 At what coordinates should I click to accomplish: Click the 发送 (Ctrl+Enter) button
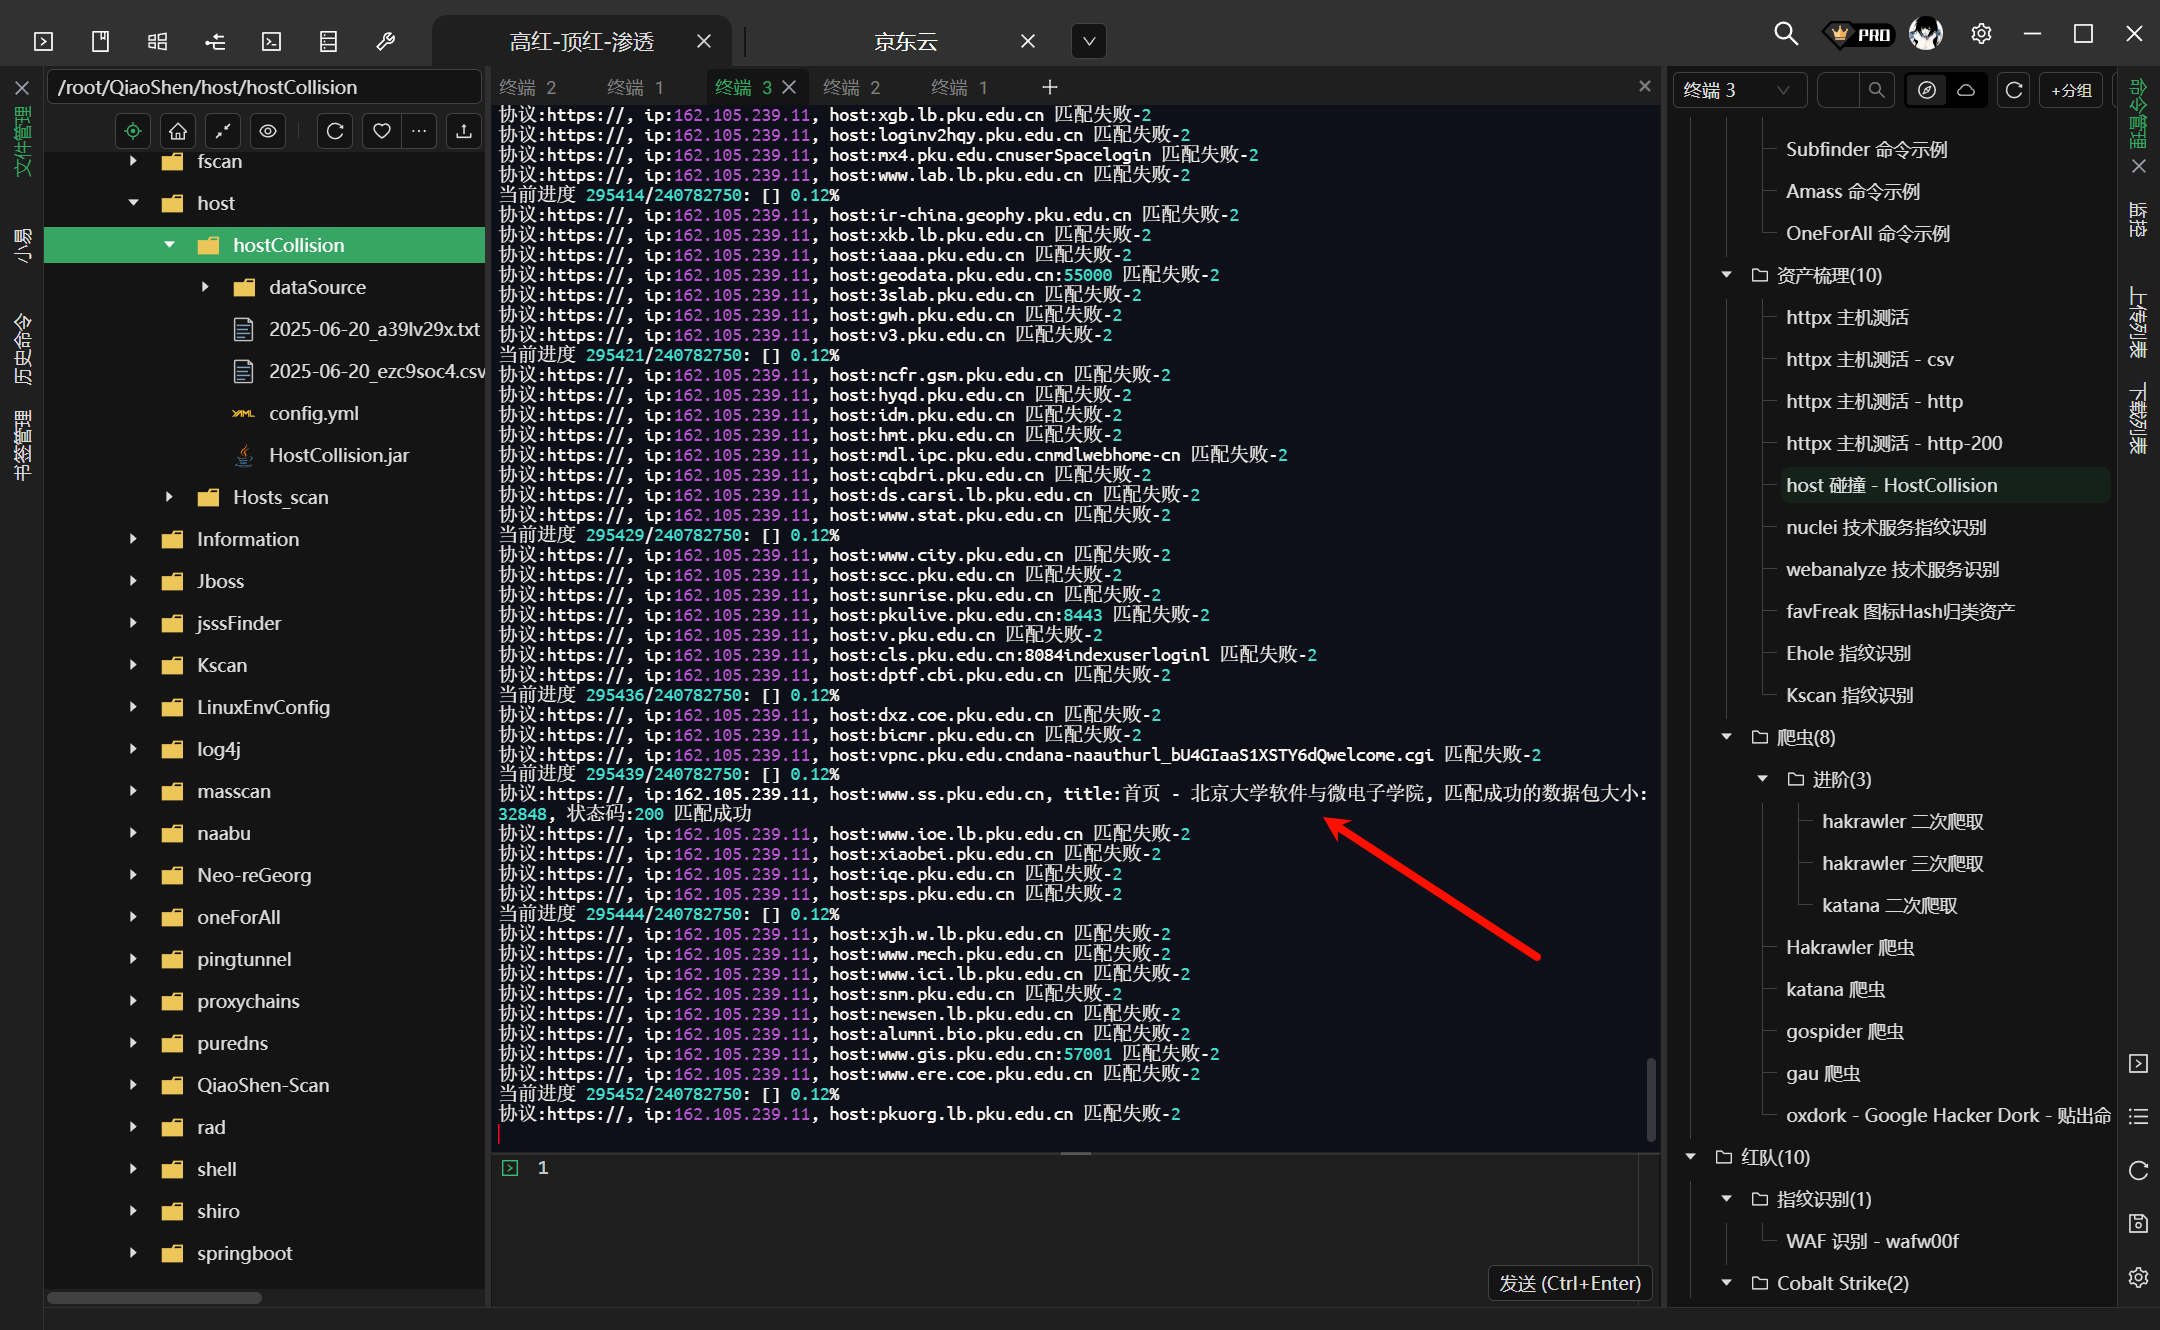(x=1569, y=1283)
